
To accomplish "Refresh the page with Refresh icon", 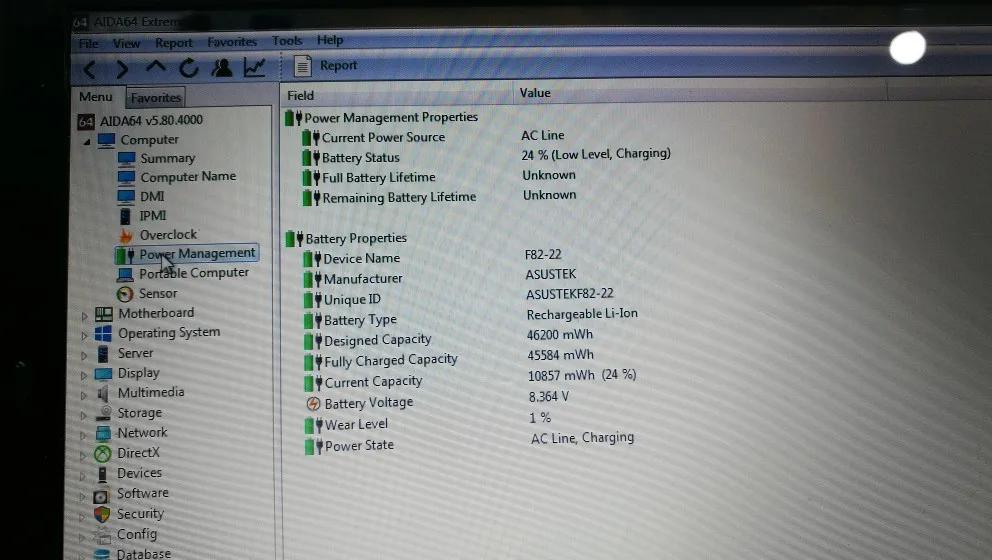I will pyautogui.click(x=189, y=68).
